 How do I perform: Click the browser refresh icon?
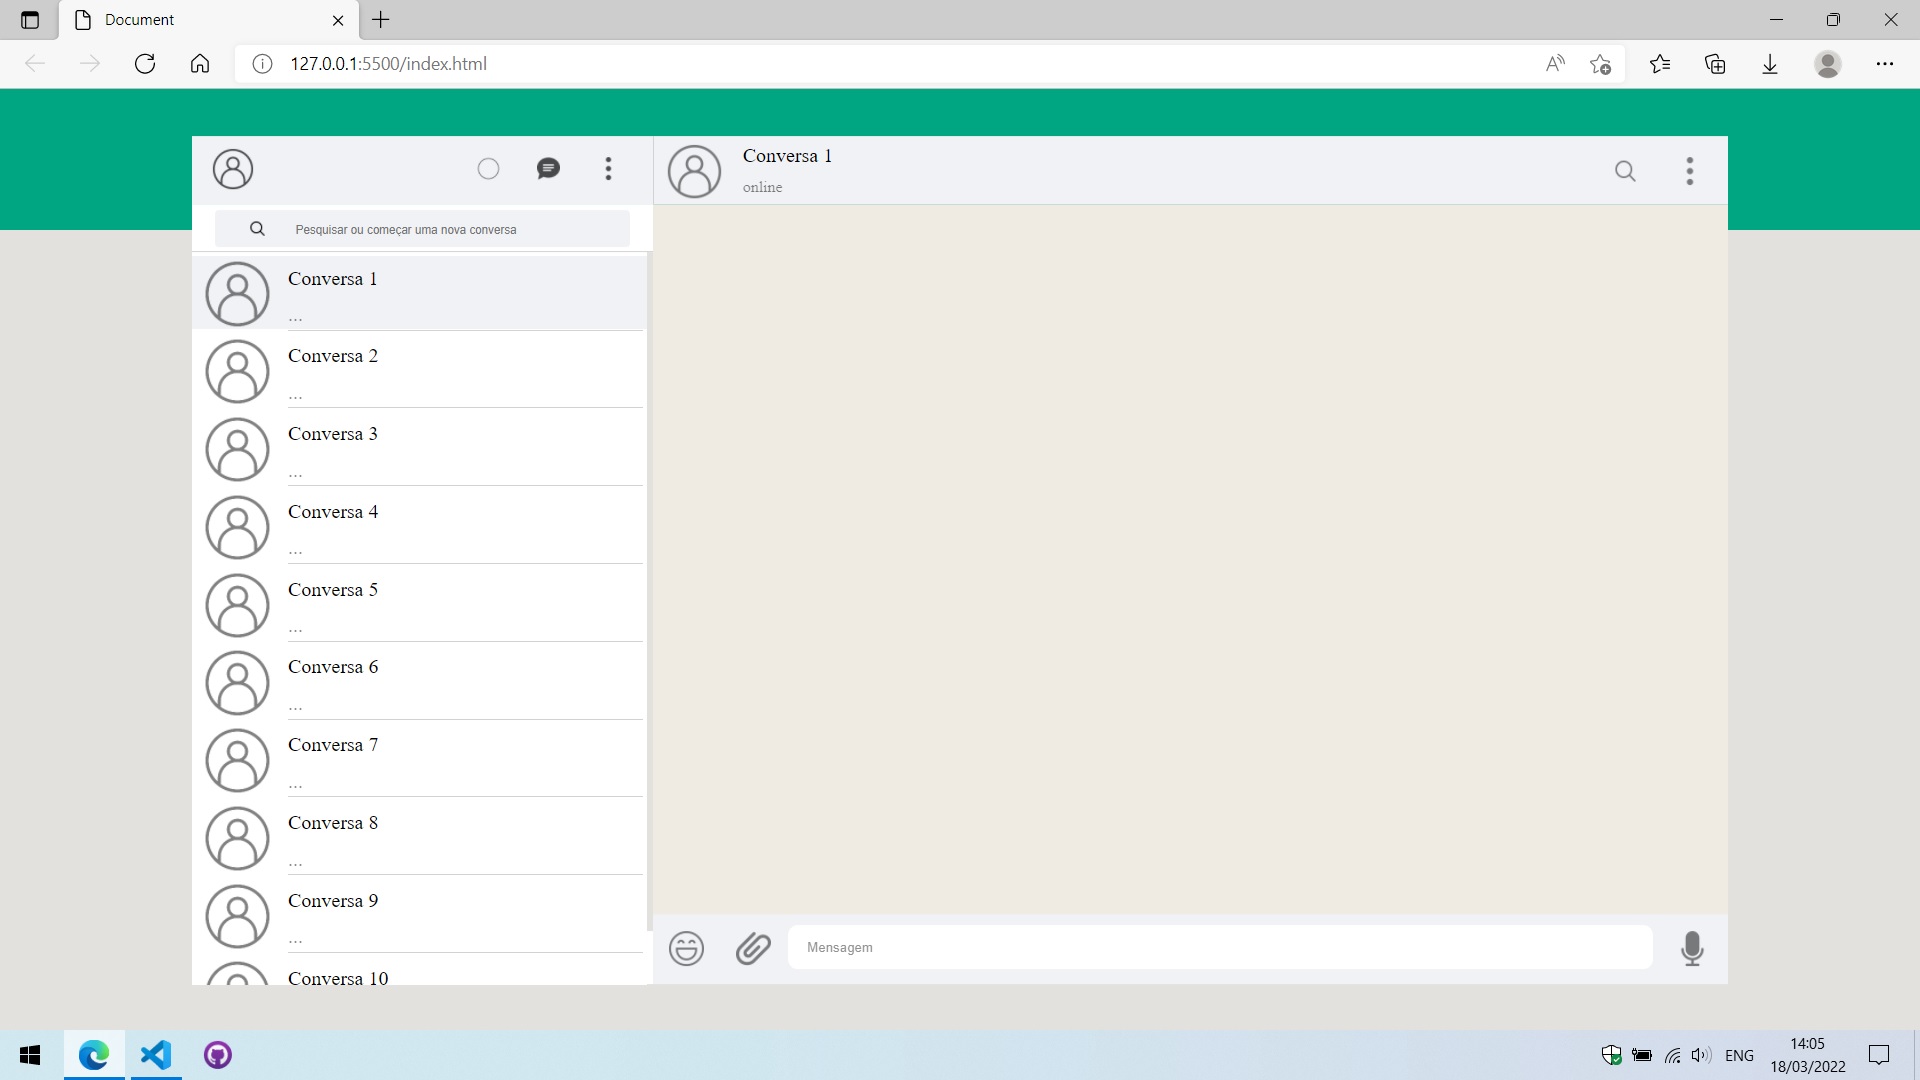pyautogui.click(x=145, y=63)
